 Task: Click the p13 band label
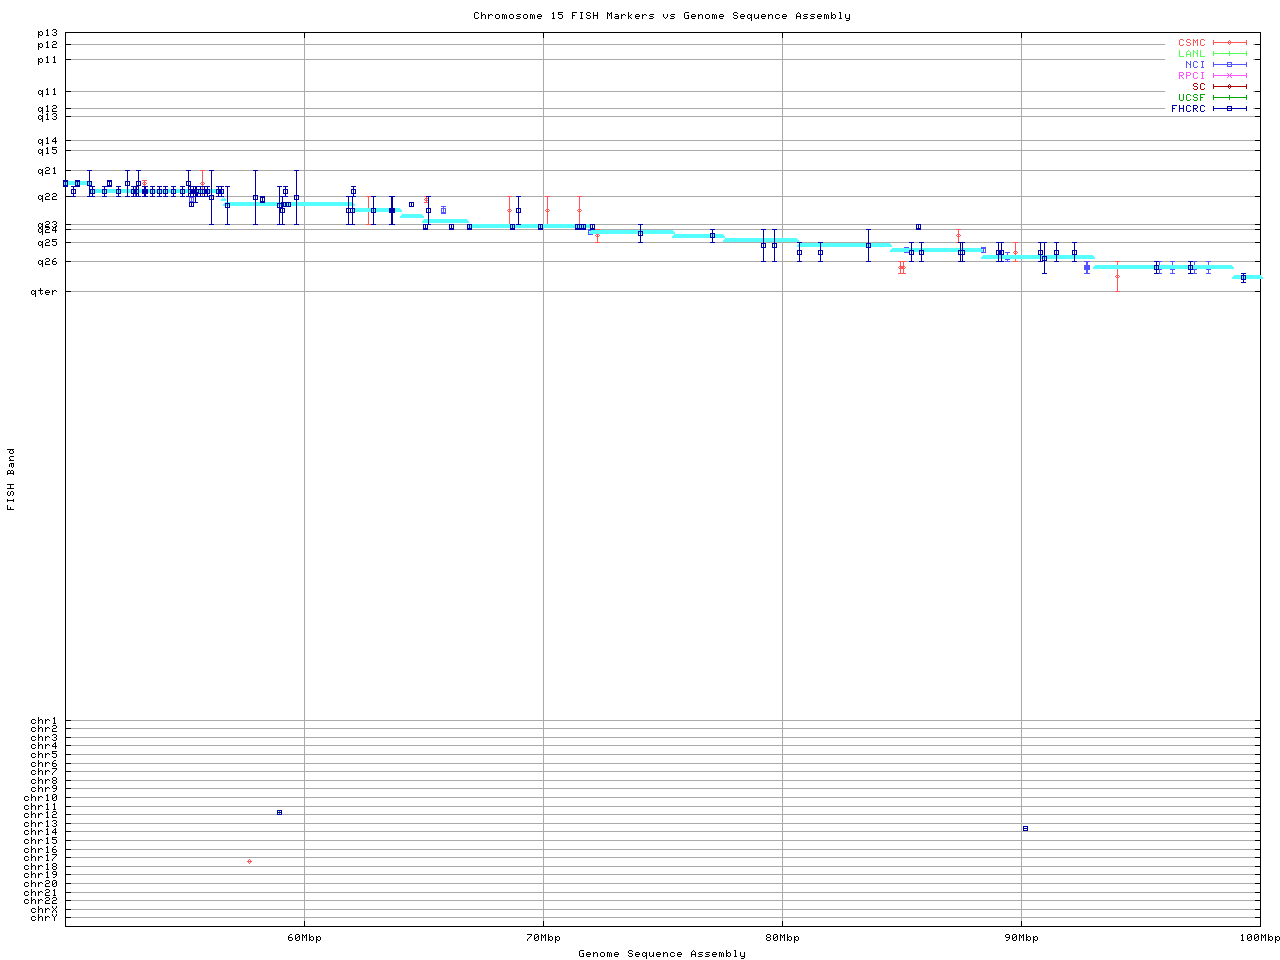pyautogui.click(x=47, y=34)
